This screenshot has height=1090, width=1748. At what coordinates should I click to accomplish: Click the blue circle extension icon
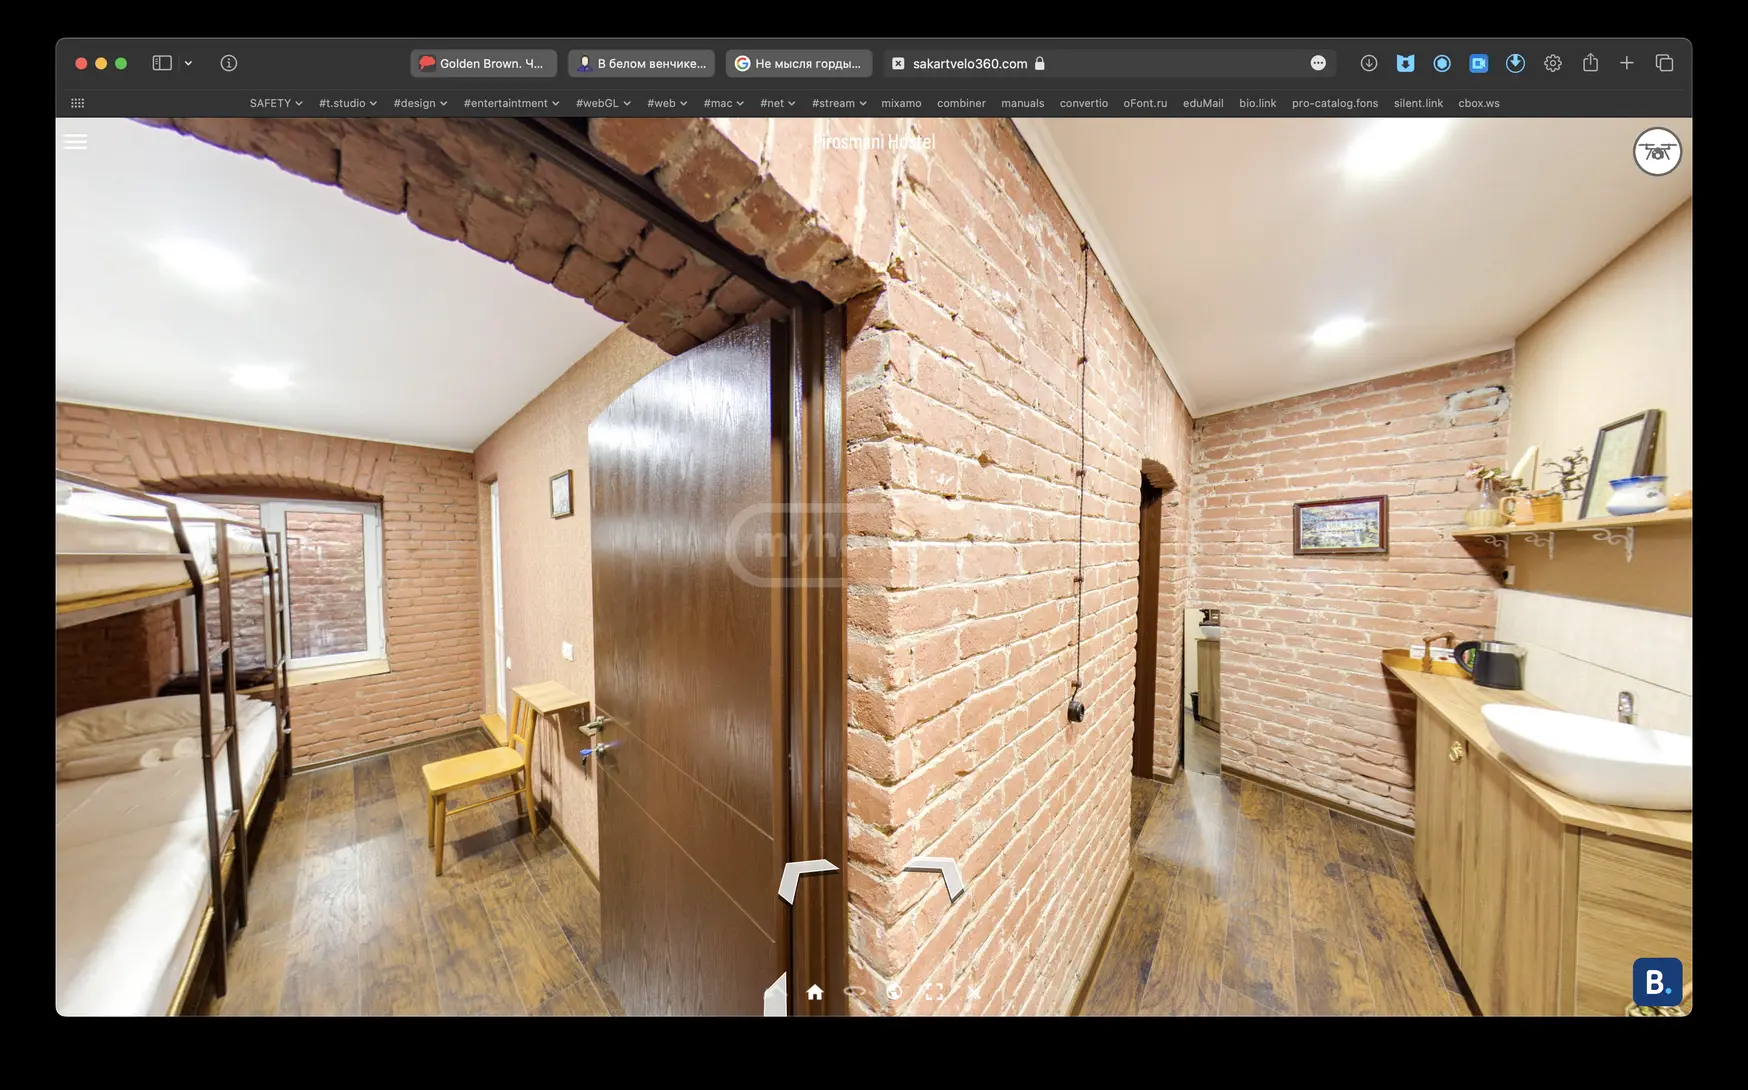point(1442,63)
